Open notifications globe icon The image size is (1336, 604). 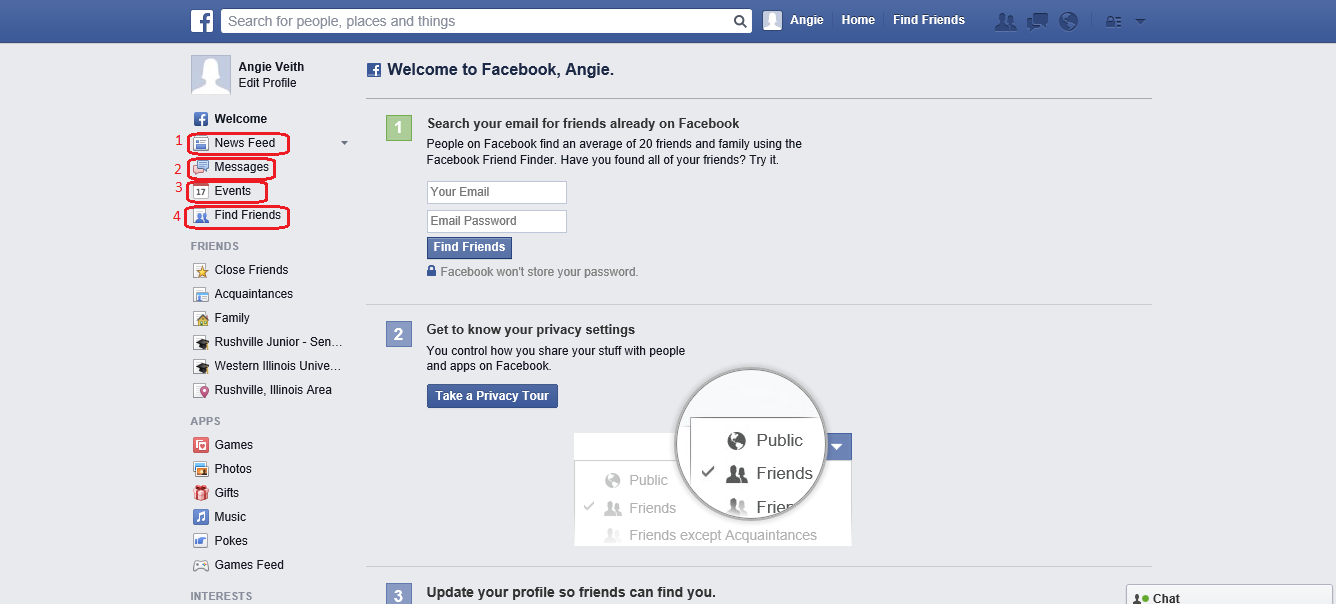point(1069,21)
